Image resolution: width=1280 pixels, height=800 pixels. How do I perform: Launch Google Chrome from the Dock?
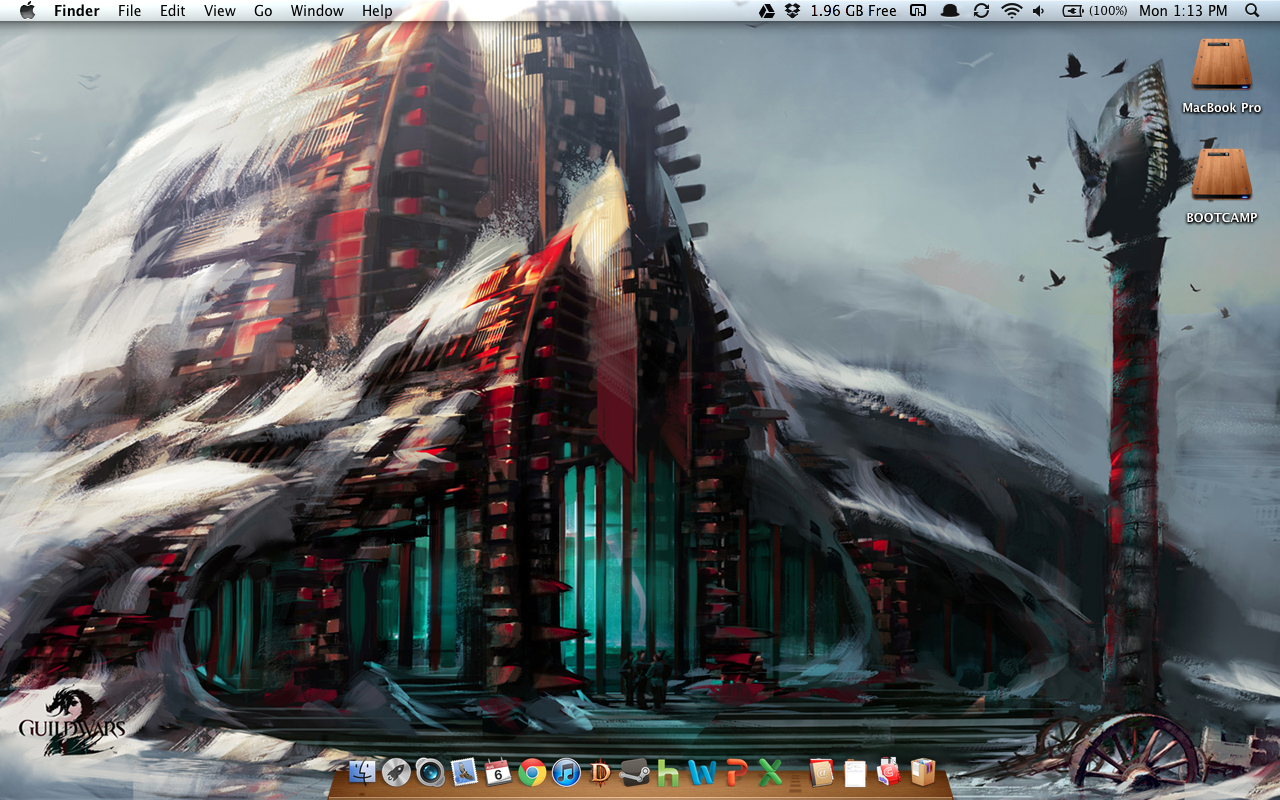coord(532,772)
